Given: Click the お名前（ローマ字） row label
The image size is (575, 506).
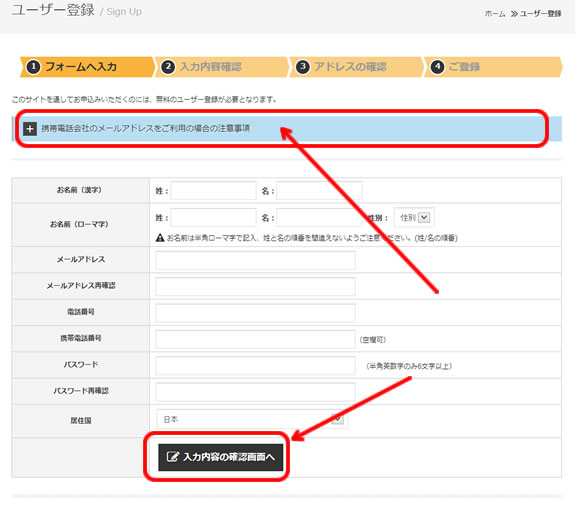Looking at the screenshot, I should pyautogui.click(x=80, y=224).
